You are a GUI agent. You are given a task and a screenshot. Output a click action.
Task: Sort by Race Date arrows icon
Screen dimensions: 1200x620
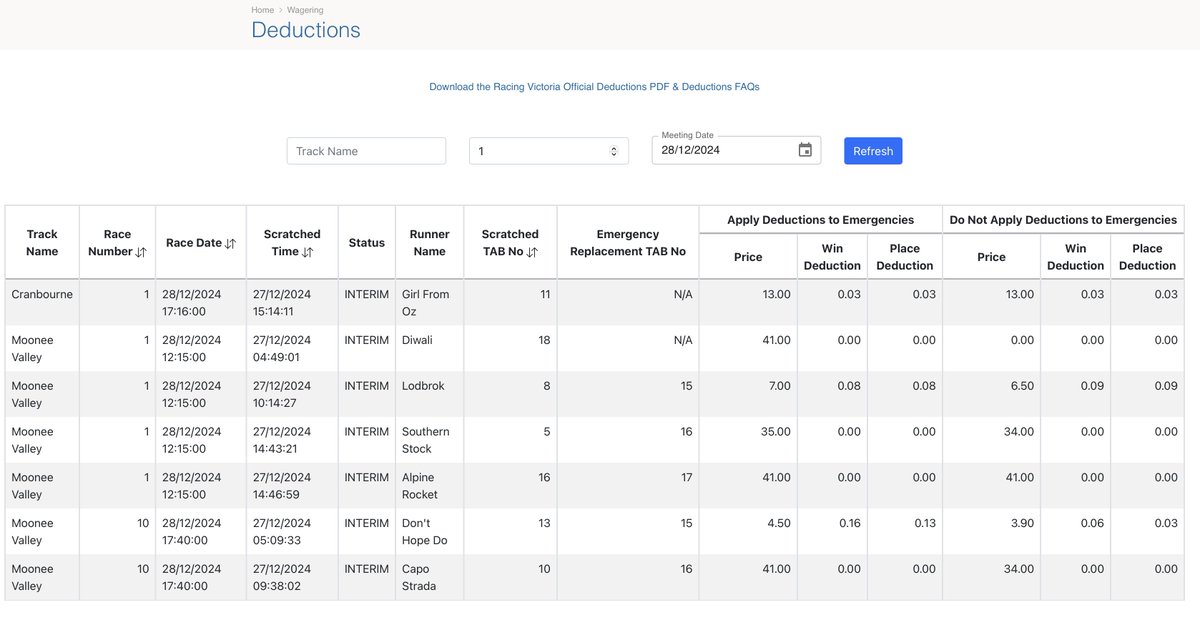230,243
